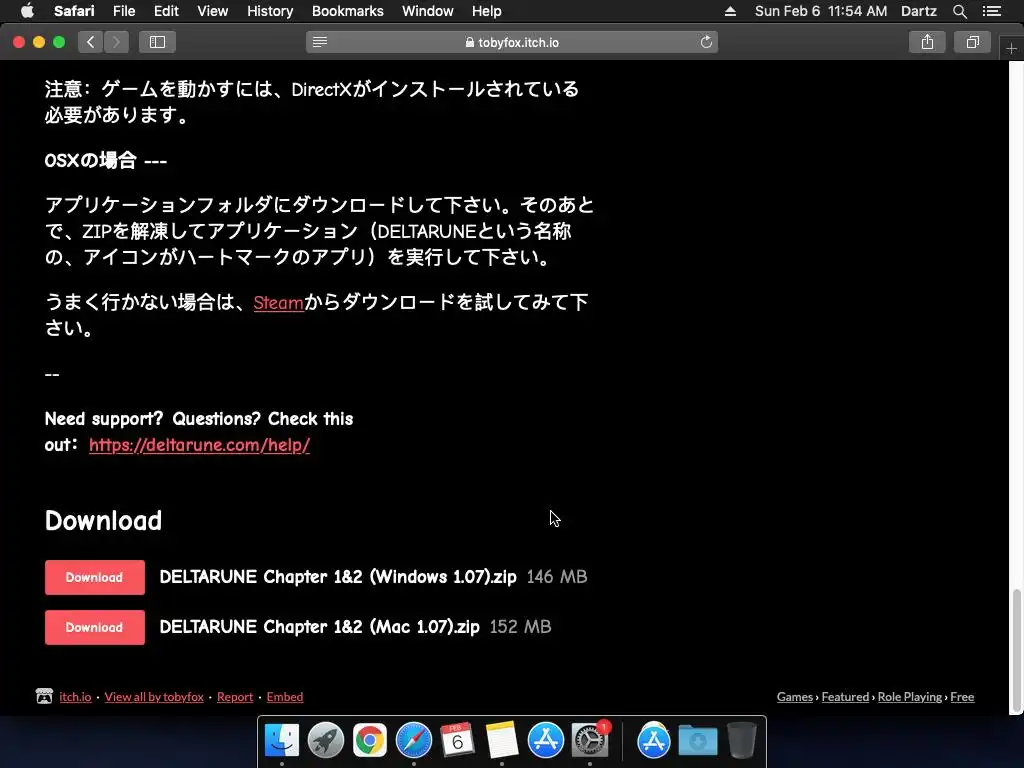Click the itch.io logo icon in footer
This screenshot has width=1024, height=768.
point(44,696)
